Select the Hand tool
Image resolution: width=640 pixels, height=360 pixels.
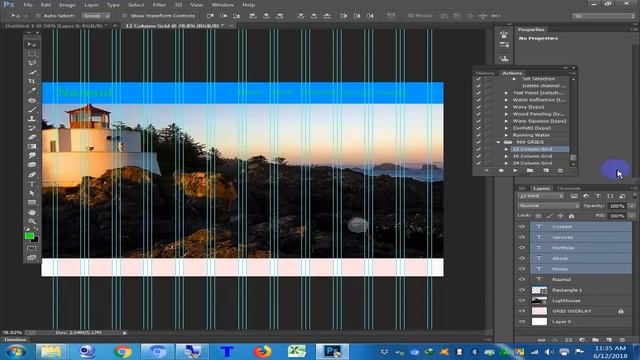click(x=32, y=212)
